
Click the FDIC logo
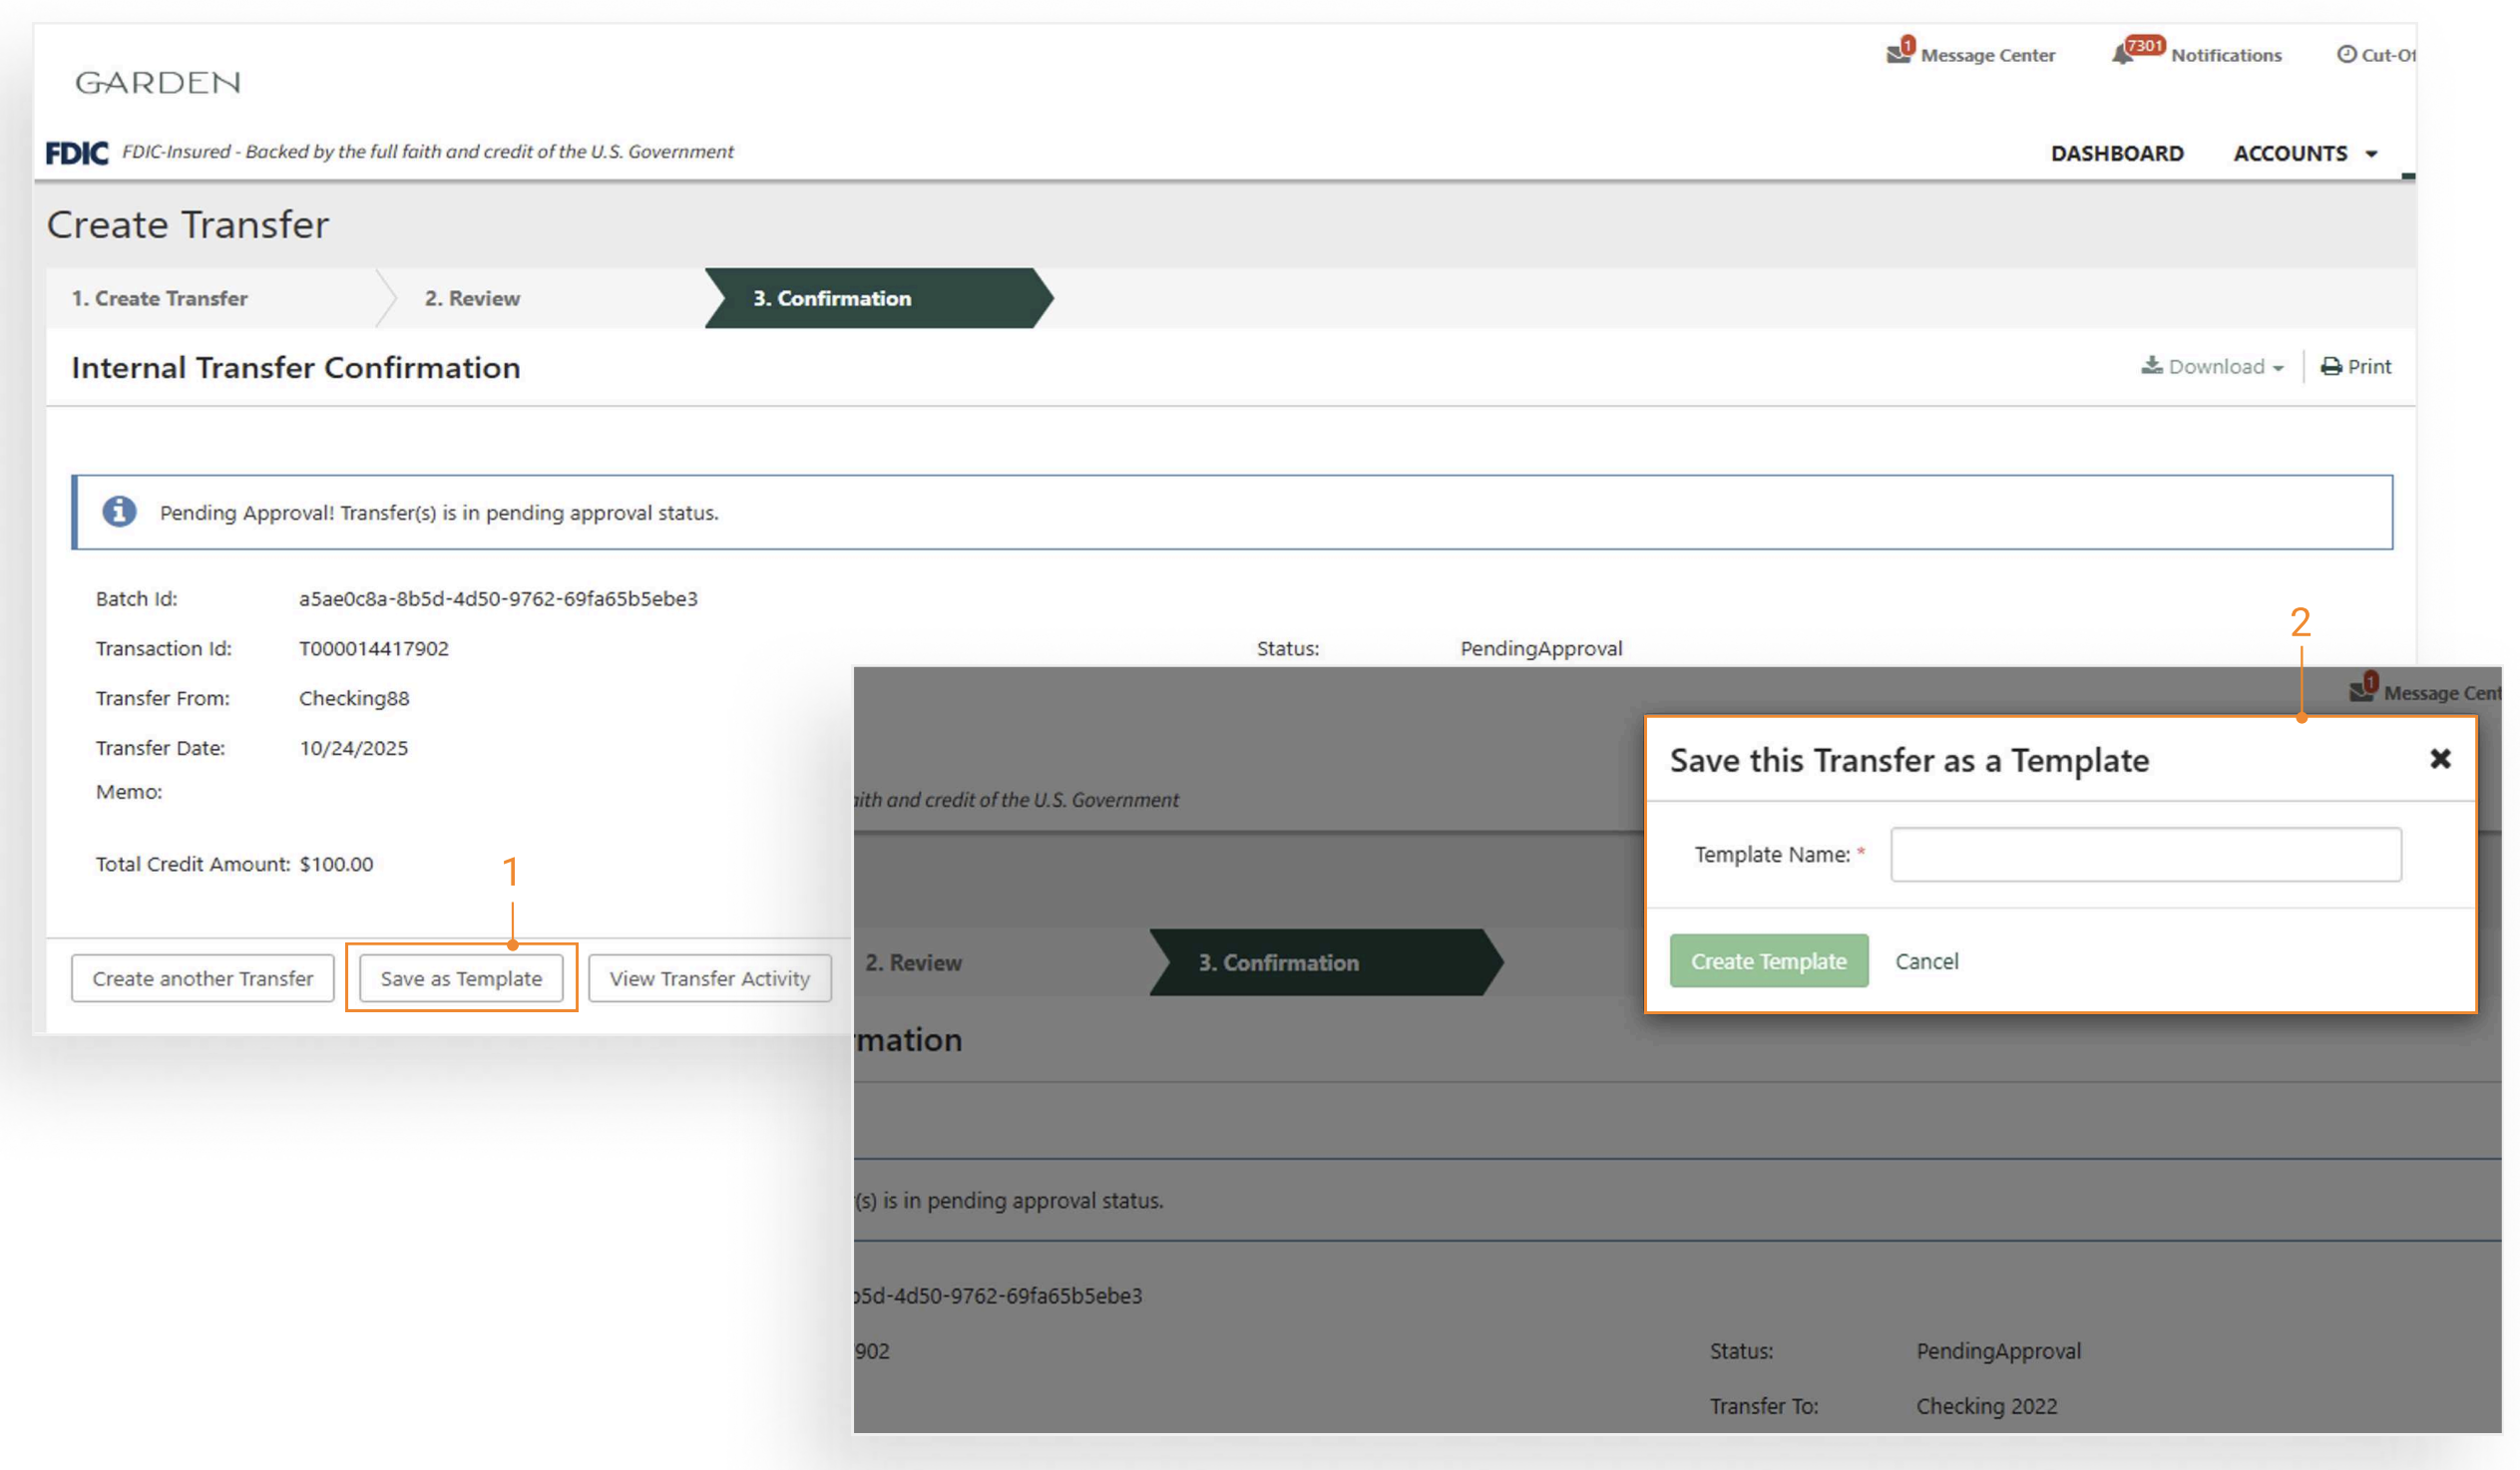77,152
